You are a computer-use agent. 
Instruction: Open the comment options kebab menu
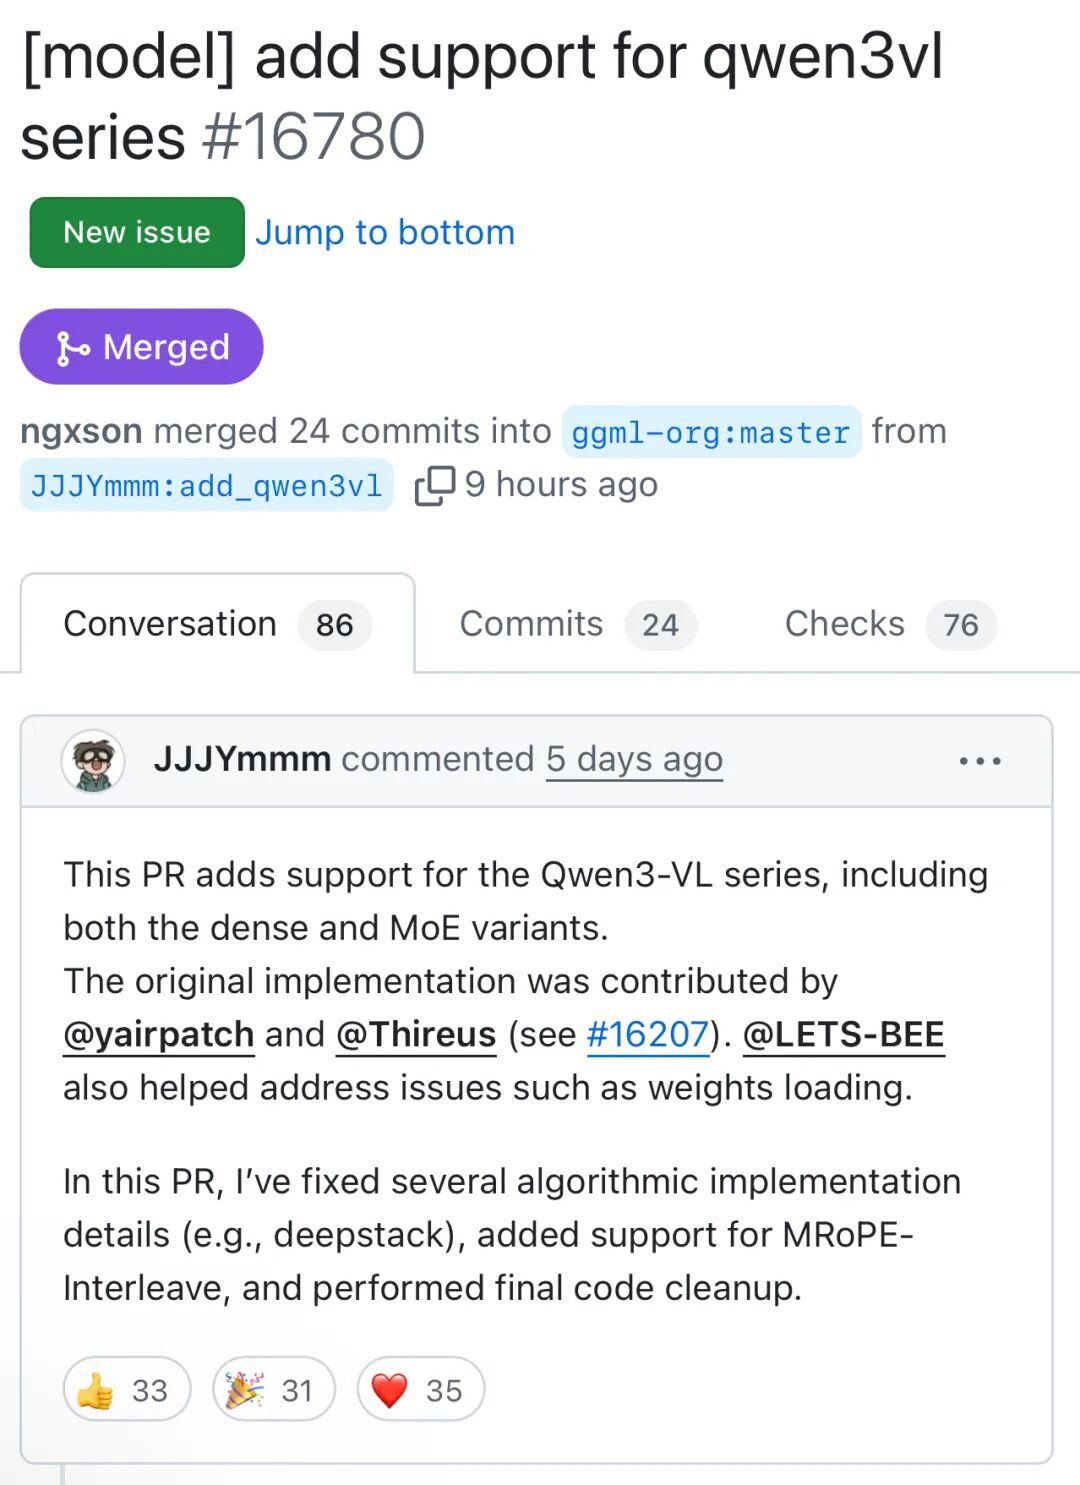coord(978,760)
